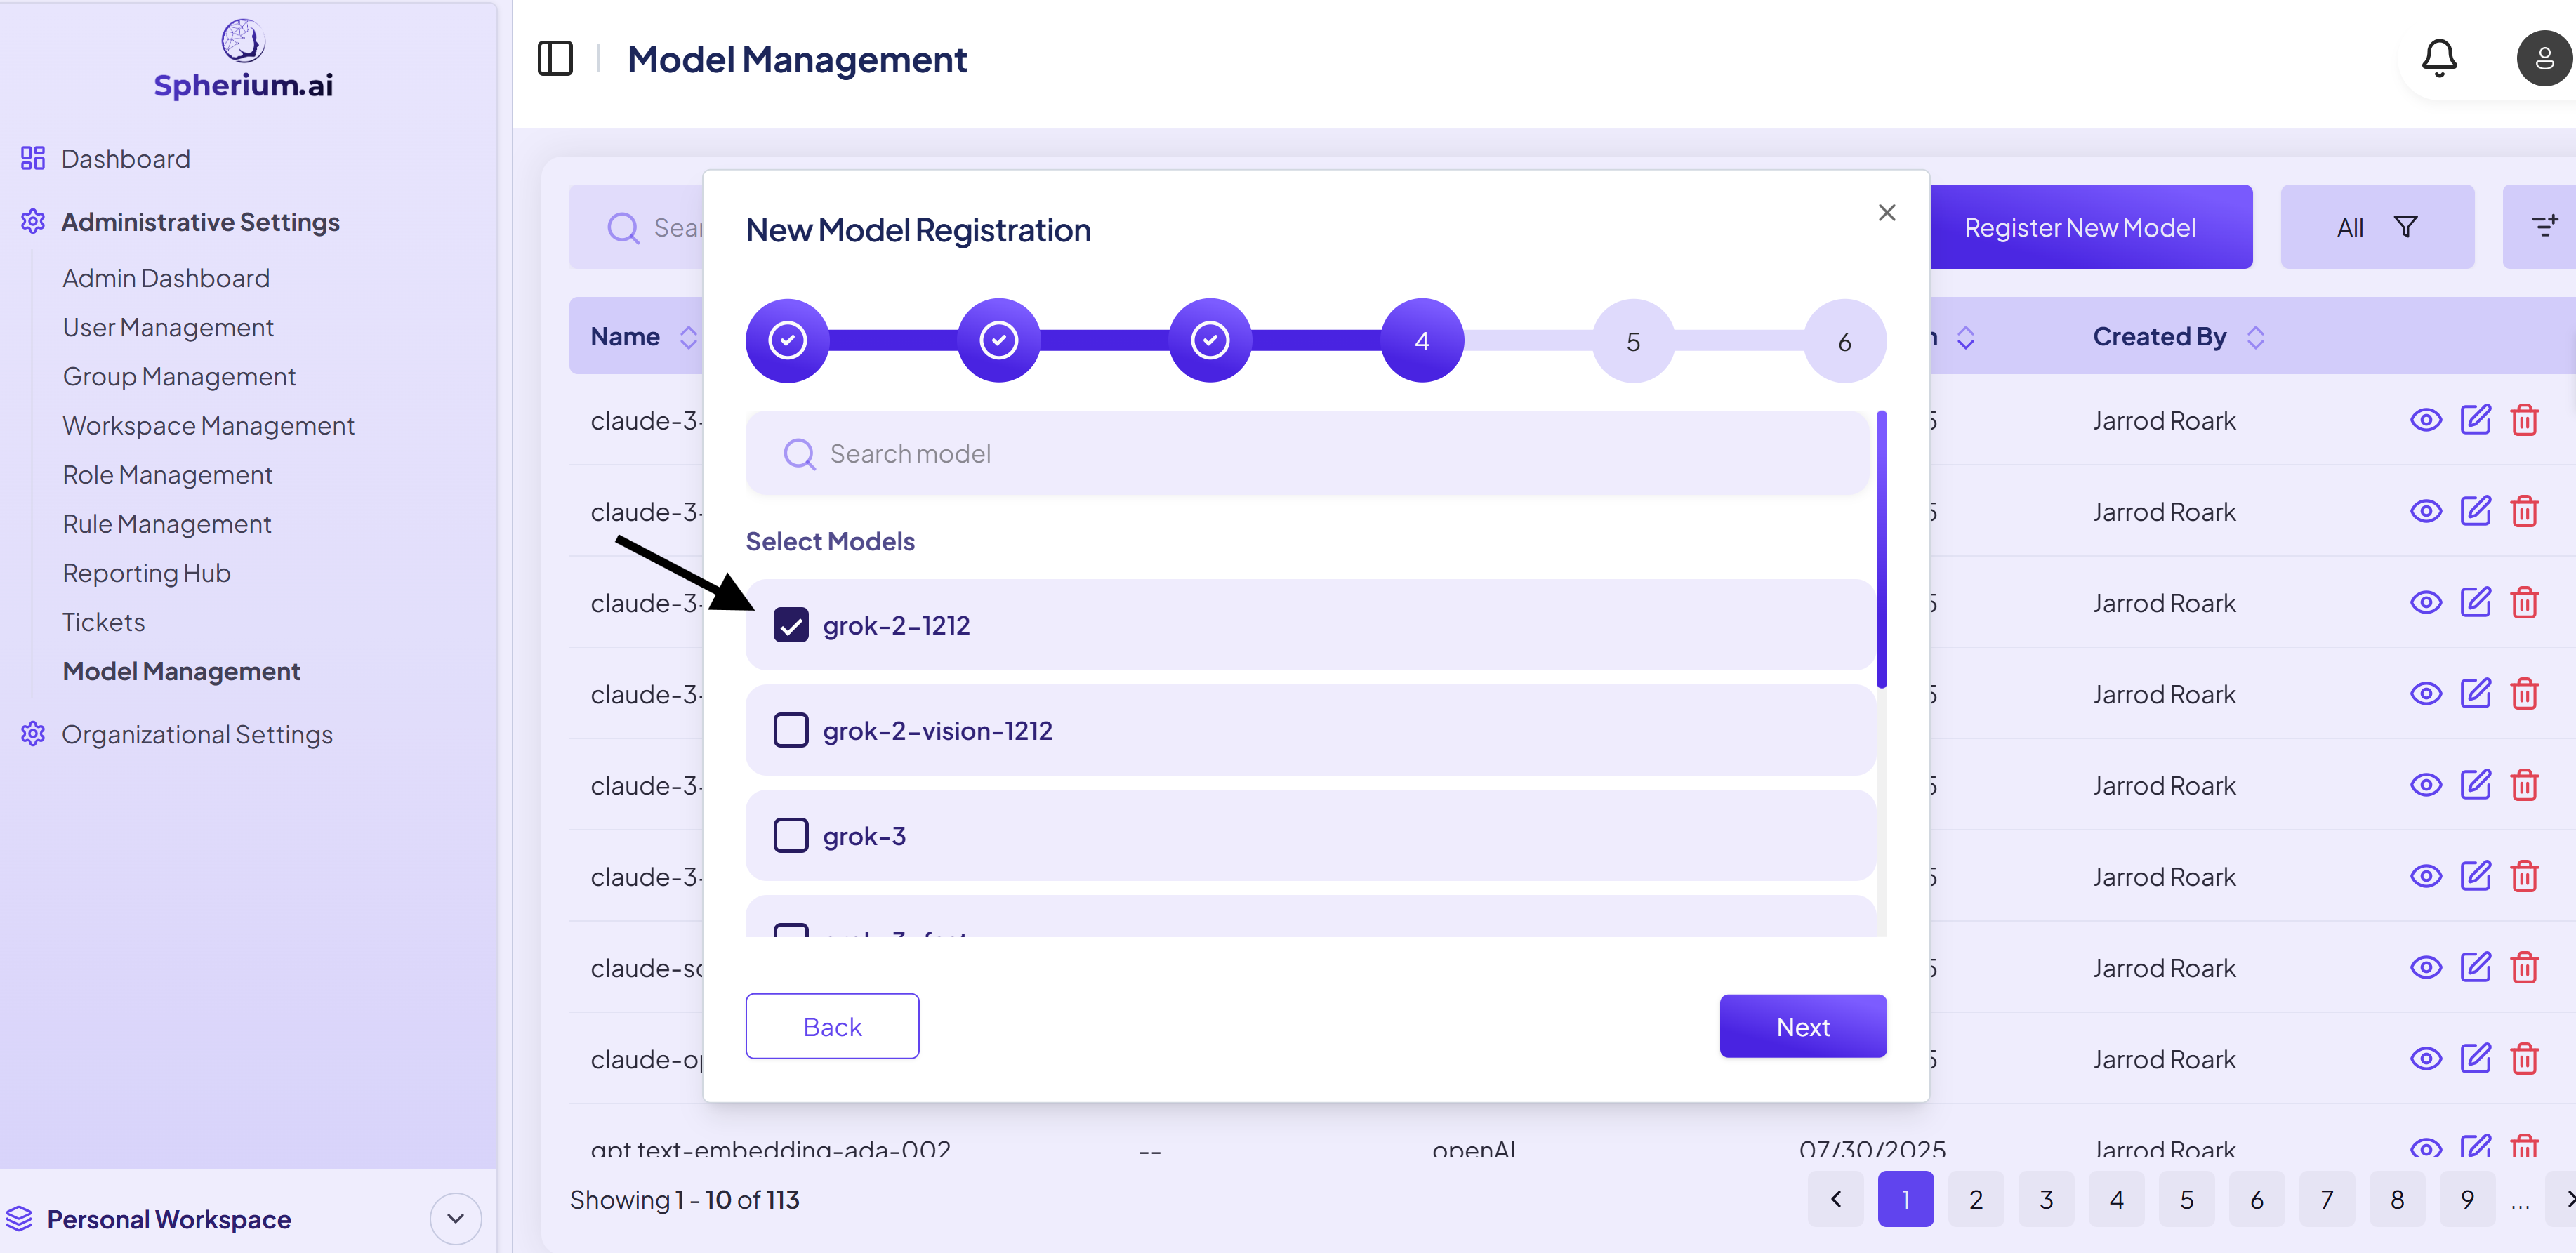Open the column settings filter icon
The width and height of the screenshot is (2576, 1253).
point(2543,227)
